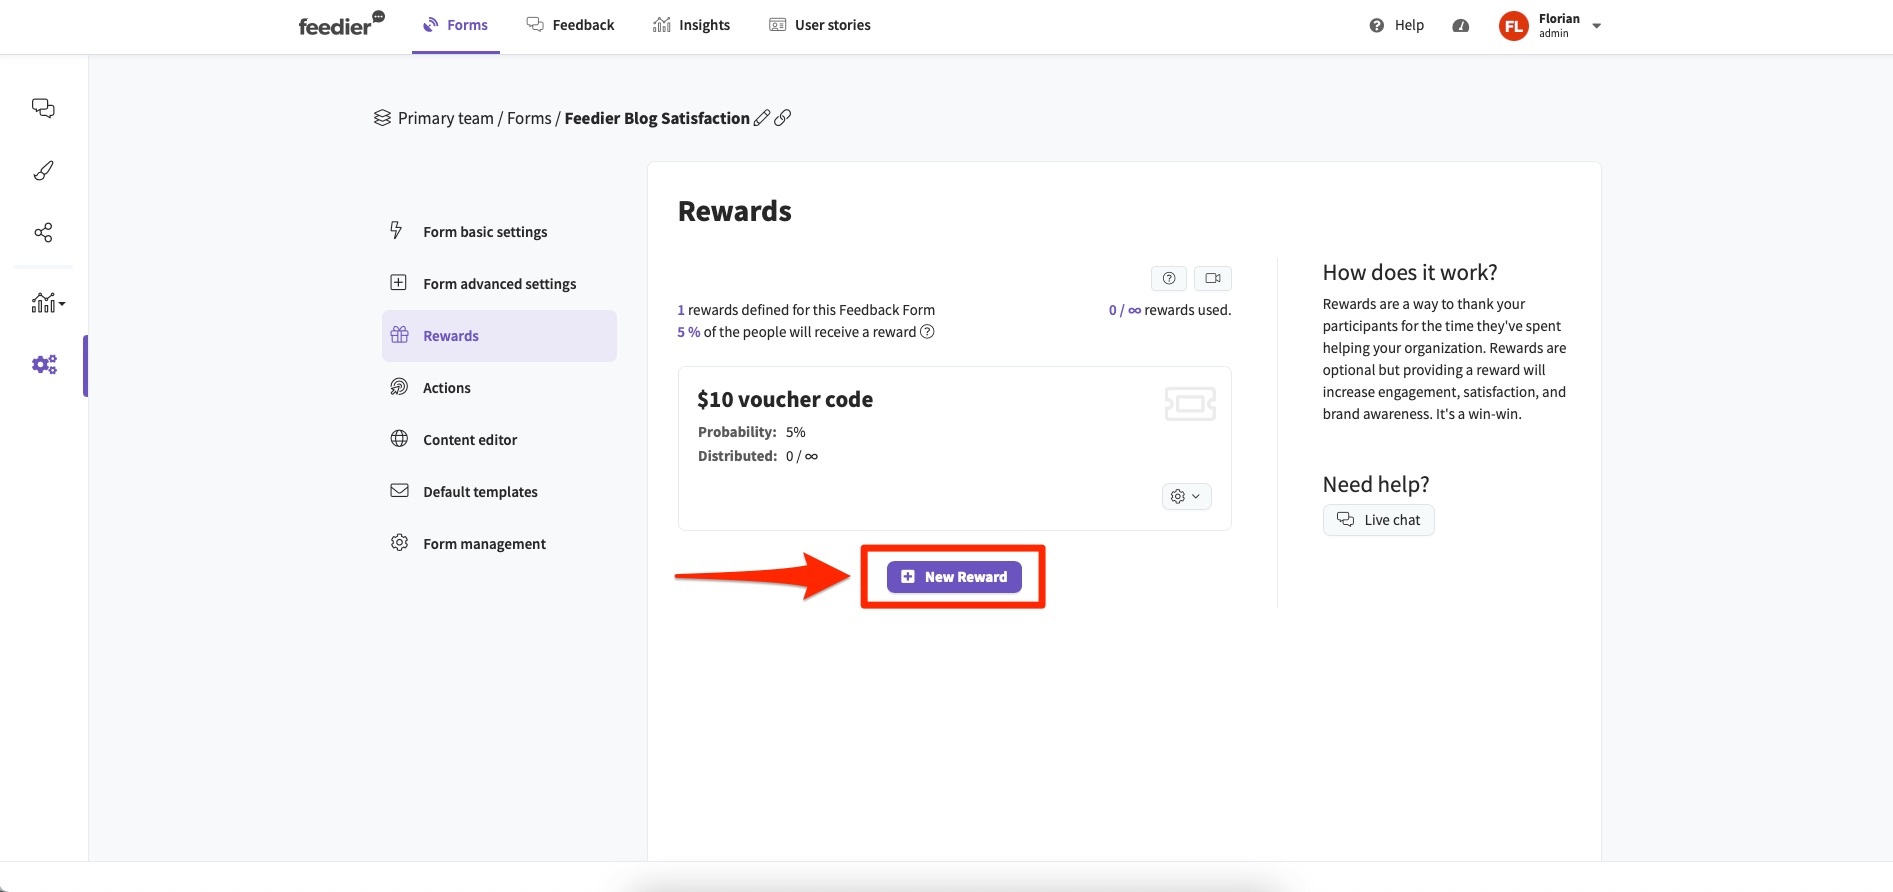Click the feedier logo
This screenshot has height=892, width=1893.
pos(341,24)
